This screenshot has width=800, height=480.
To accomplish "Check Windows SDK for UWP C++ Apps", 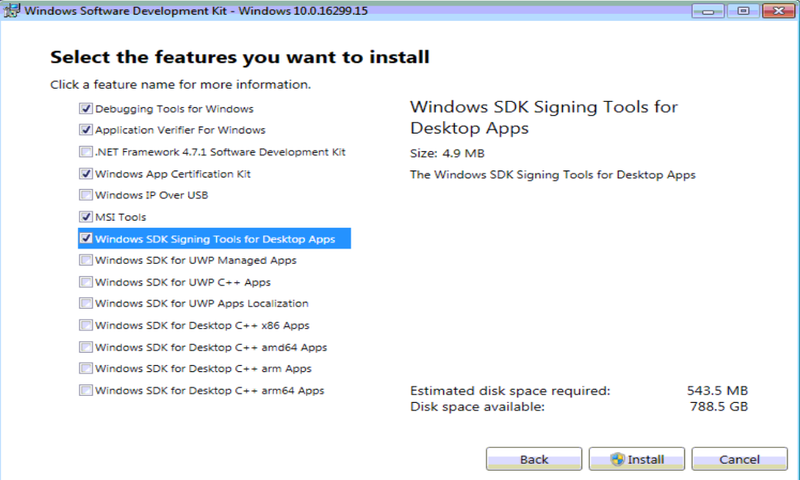I will [86, 282].
